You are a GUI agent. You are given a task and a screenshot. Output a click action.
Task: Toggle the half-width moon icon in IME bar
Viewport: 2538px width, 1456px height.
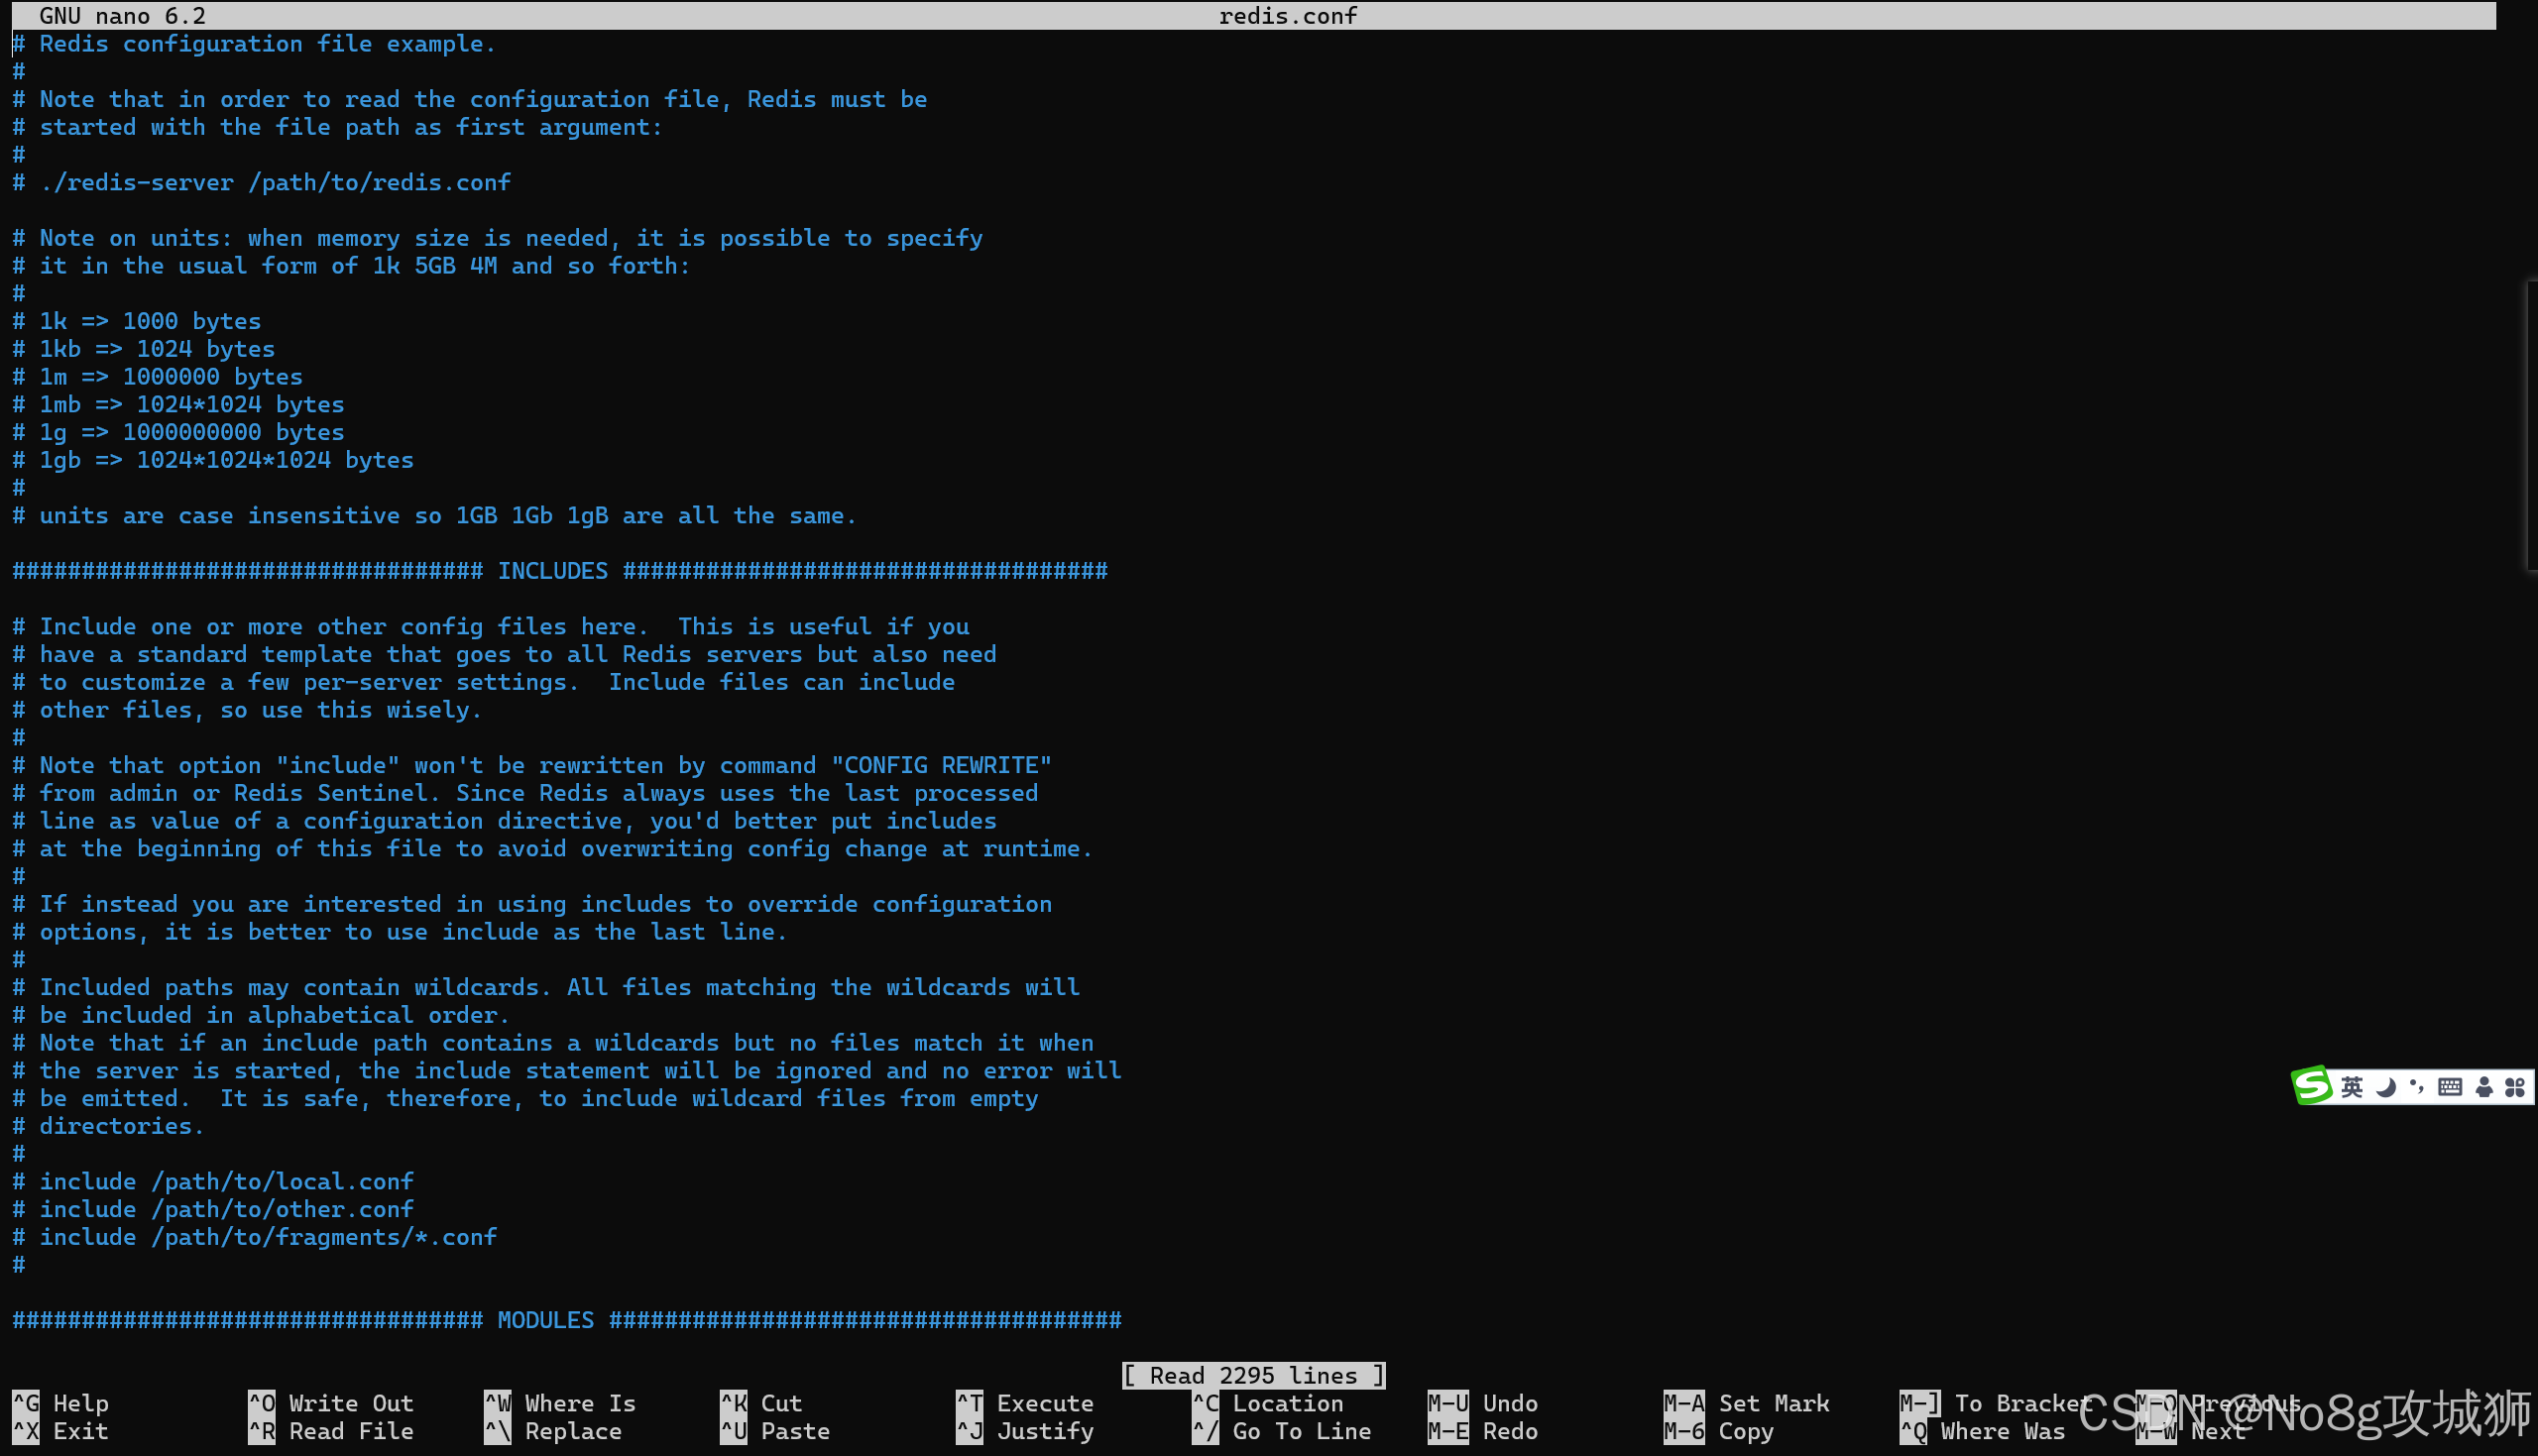point(2386,1087)
